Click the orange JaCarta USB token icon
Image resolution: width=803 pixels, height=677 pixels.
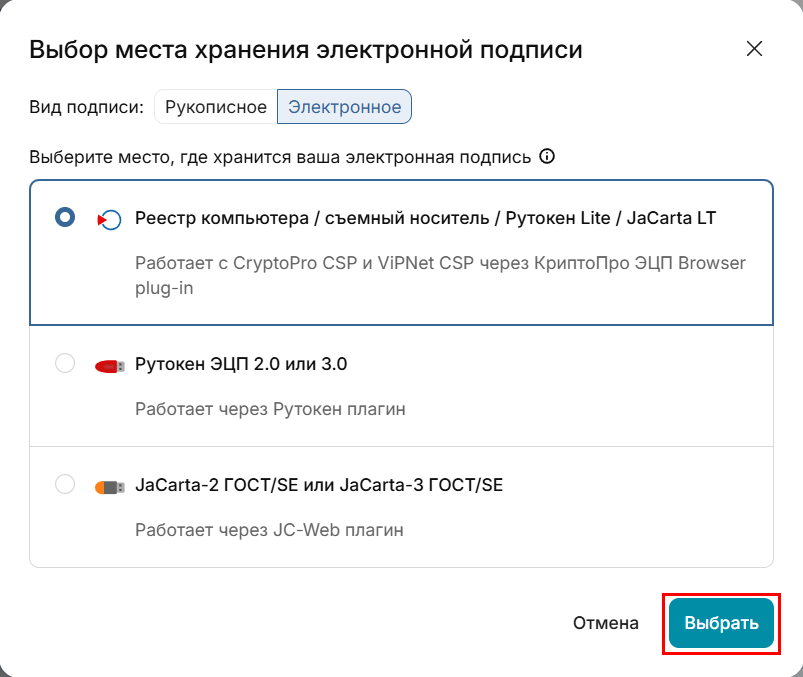coord(109,487)
